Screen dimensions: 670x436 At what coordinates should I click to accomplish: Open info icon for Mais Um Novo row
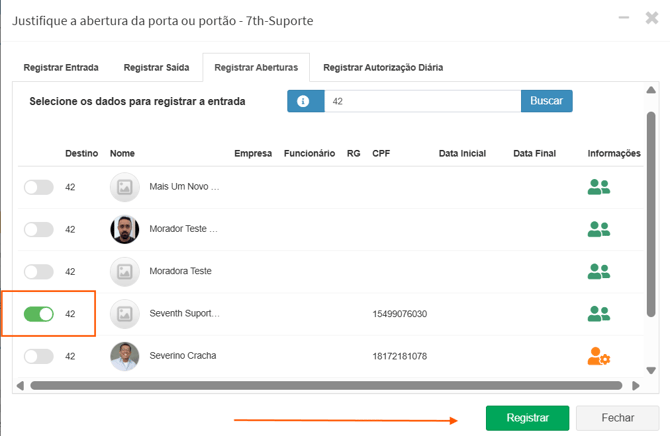pyautogui.click(x=598, y=187)
